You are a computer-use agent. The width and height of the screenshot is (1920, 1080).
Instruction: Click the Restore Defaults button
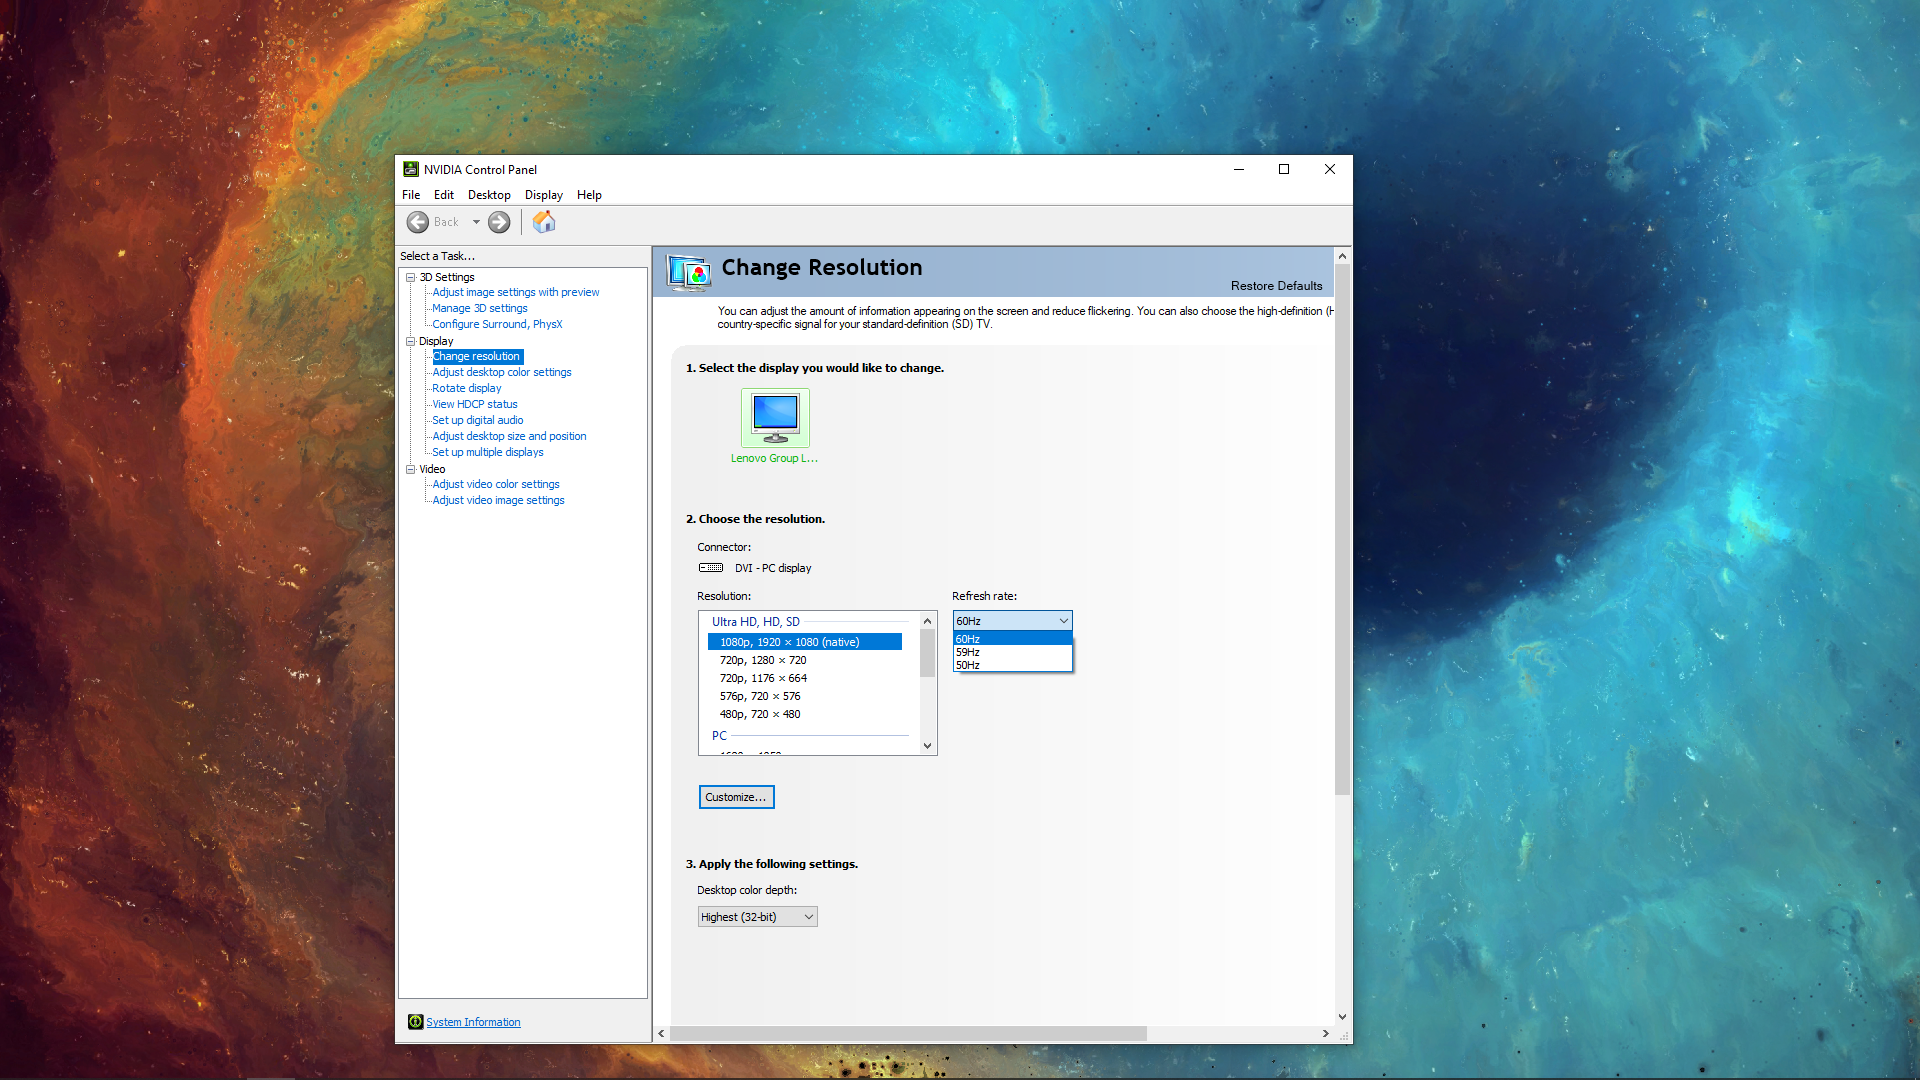click(x=1276, y=286)
